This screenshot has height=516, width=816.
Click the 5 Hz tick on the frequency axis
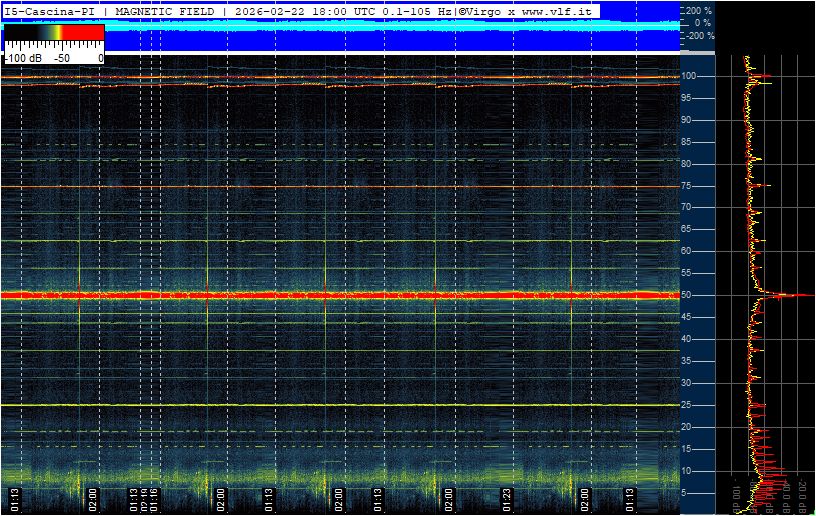pyautogui.click(x=686, y=493)
